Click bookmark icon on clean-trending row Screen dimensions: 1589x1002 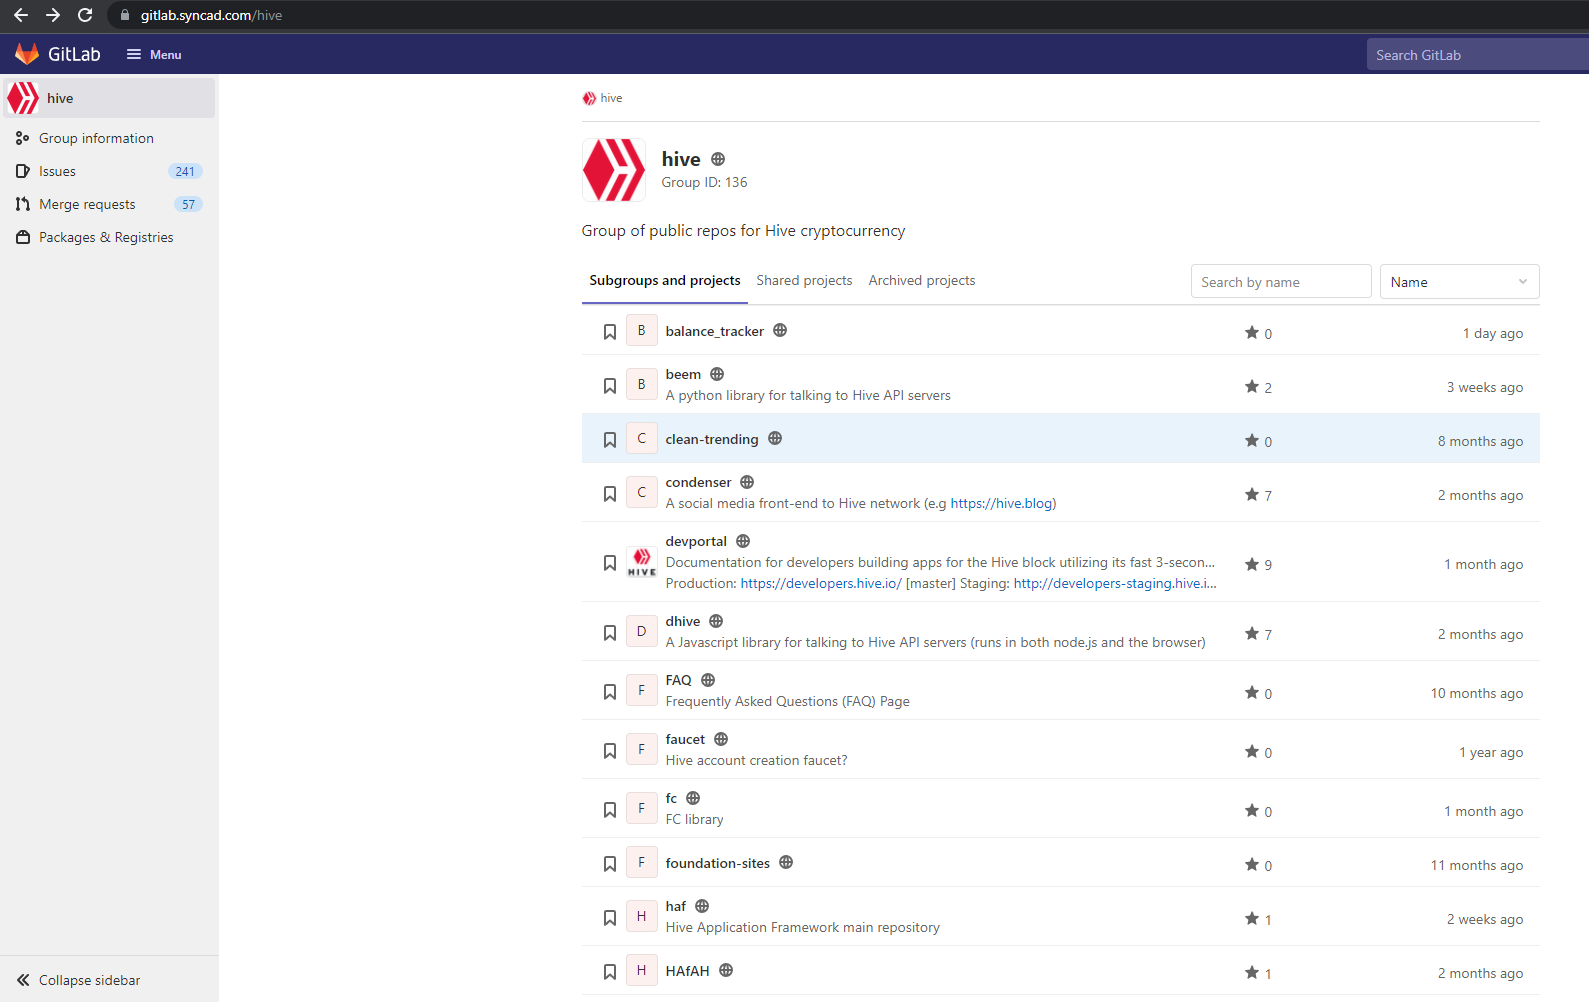pyautogui.click(x=610, y=440)
